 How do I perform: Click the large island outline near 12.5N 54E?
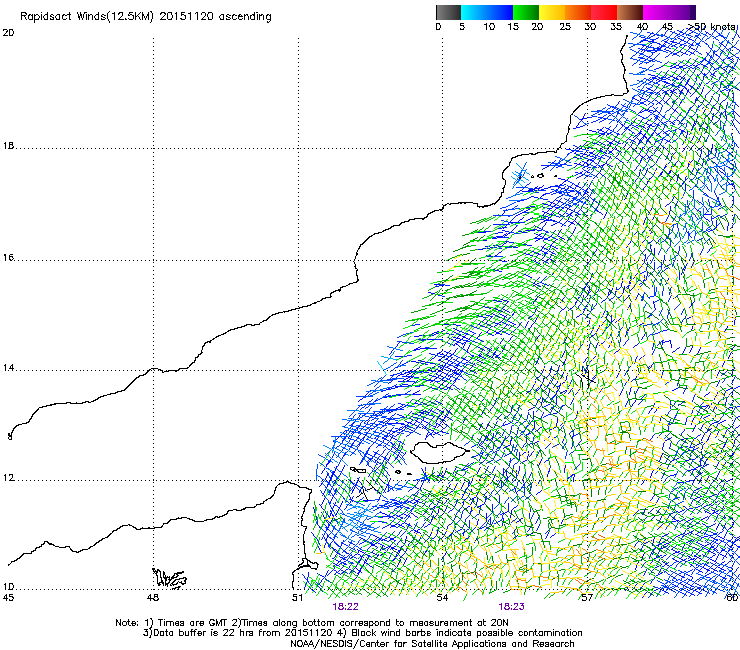[440, 453]
